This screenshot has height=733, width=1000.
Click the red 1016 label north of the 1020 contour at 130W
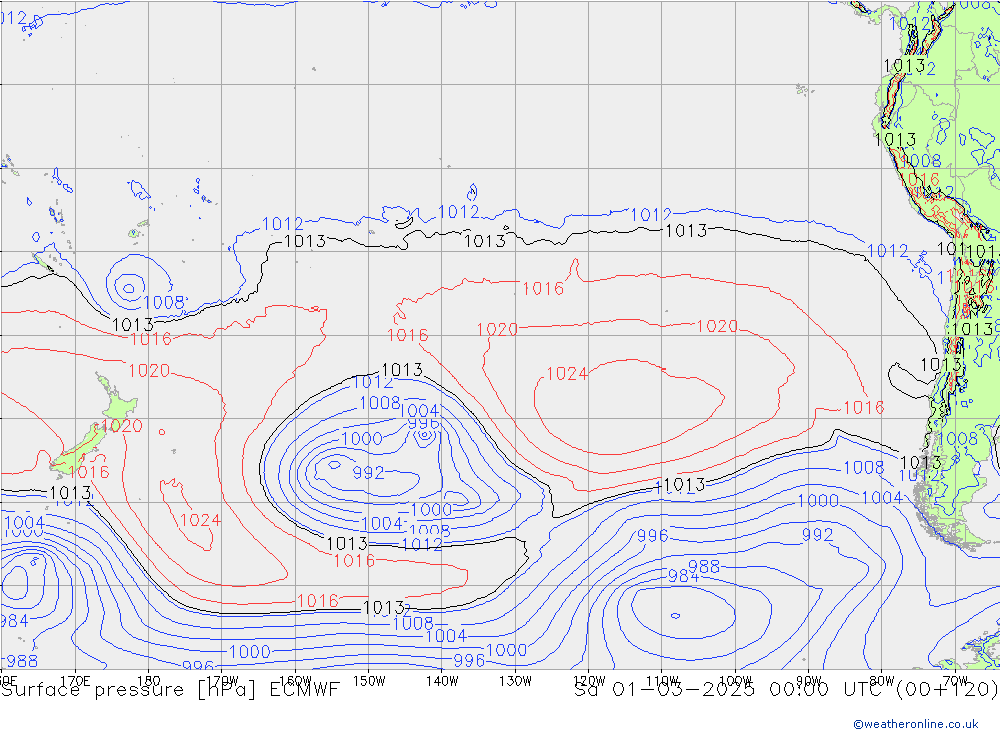coord(543,289)
